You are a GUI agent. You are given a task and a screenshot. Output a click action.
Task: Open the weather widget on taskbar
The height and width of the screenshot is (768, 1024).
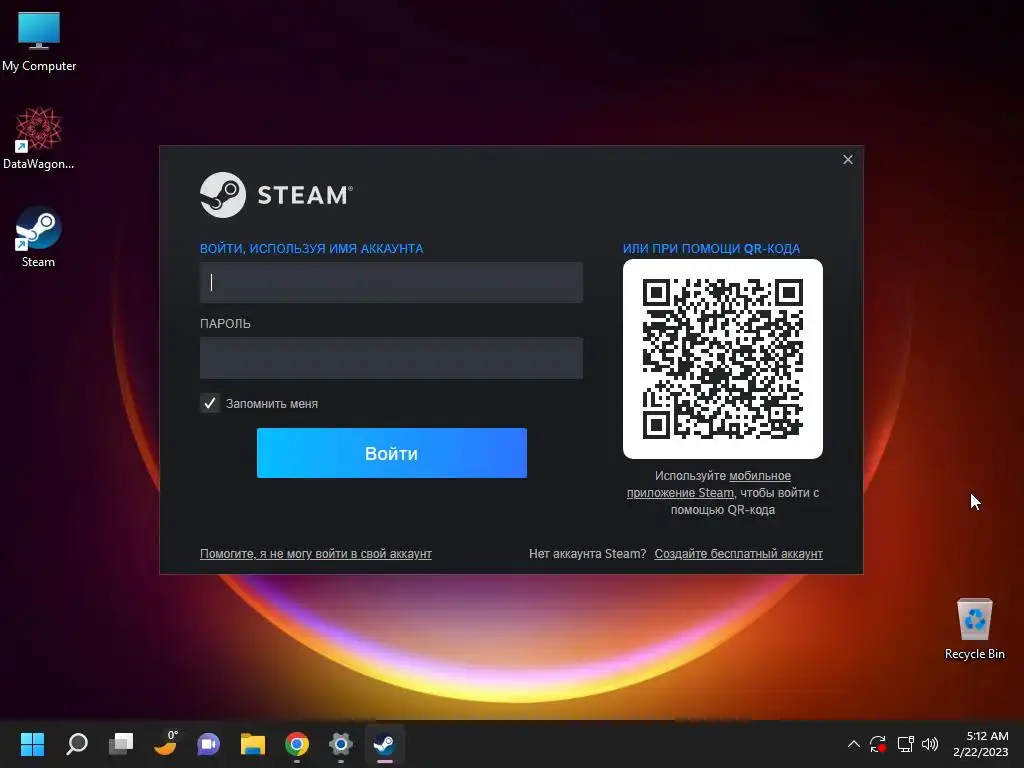[x=165, y=743]
